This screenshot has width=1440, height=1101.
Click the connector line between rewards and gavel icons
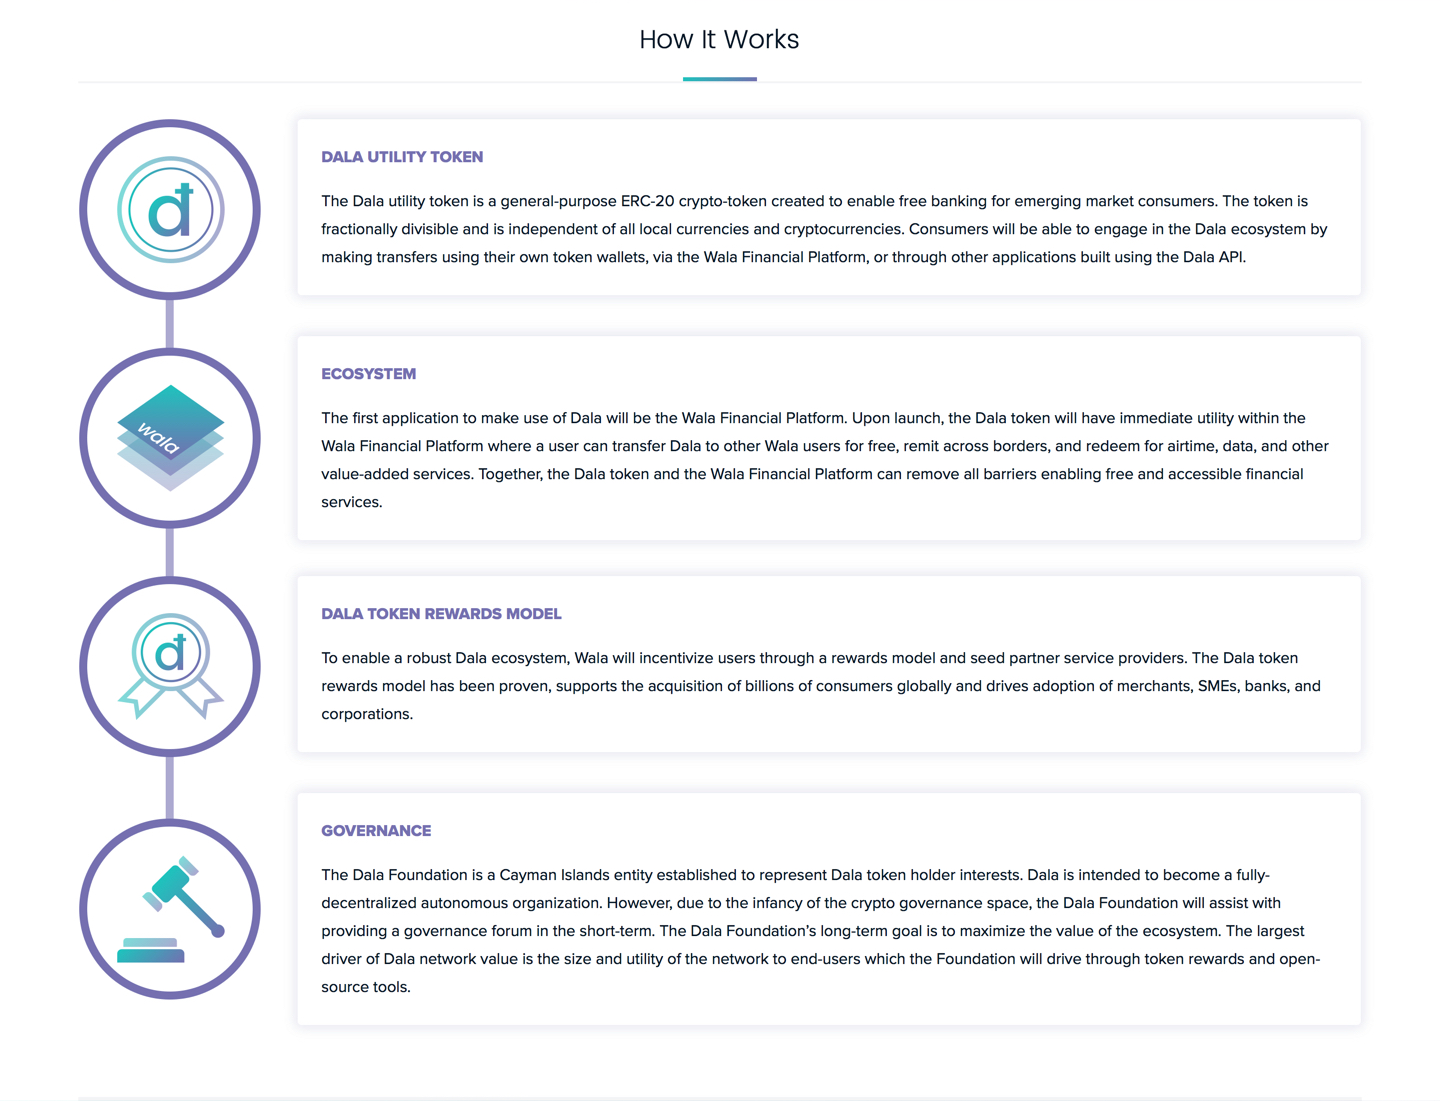point(170,787)
